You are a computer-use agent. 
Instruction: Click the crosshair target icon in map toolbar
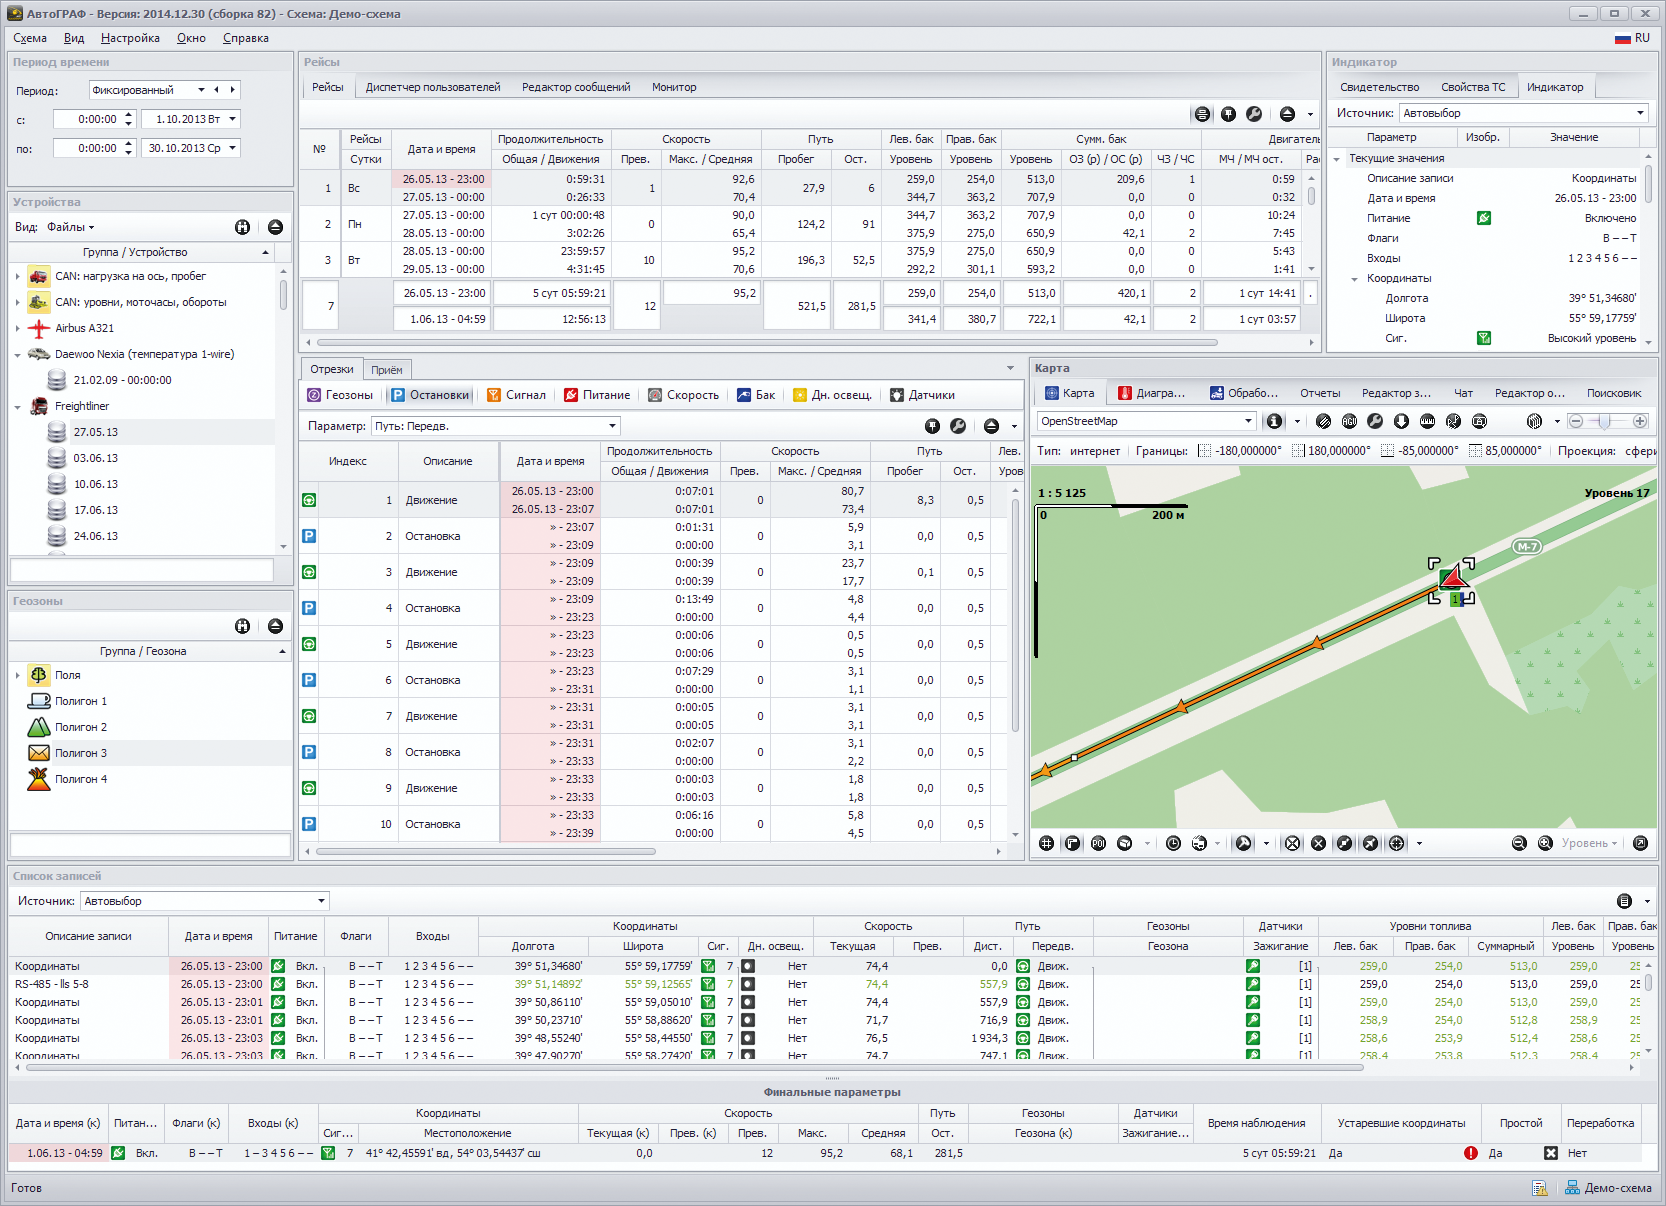point(1397,843)
